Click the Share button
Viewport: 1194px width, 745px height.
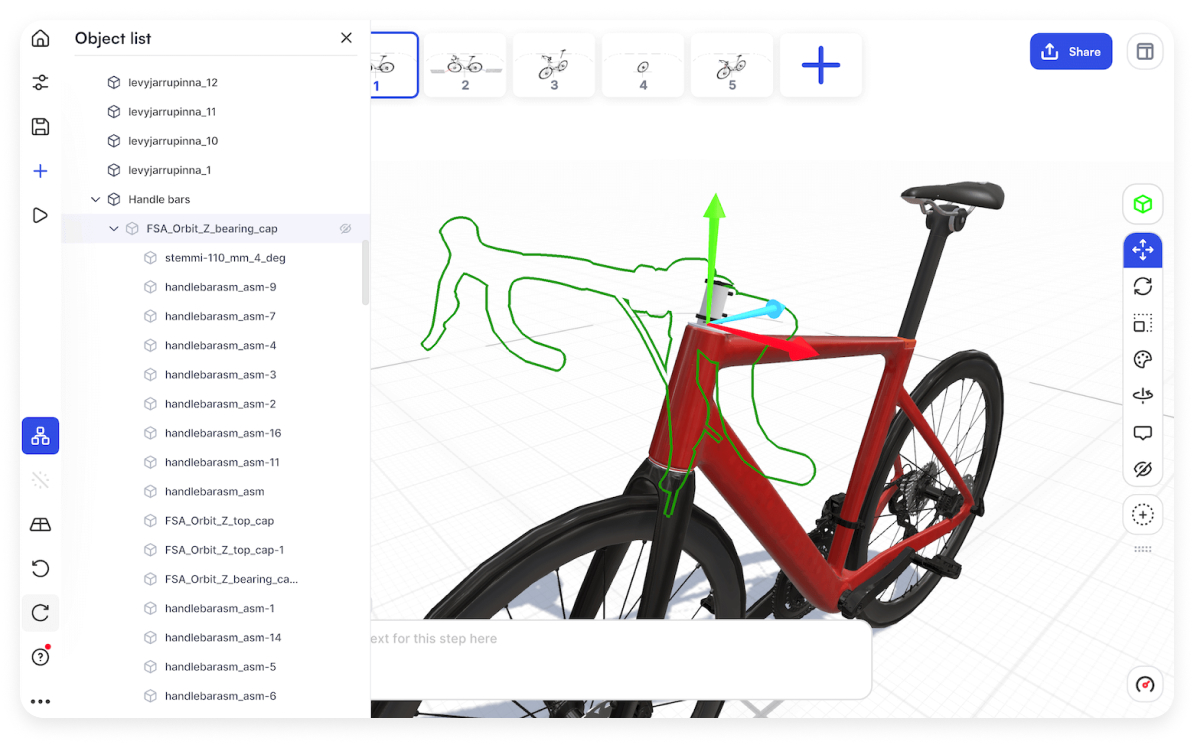pos(1071,52)
